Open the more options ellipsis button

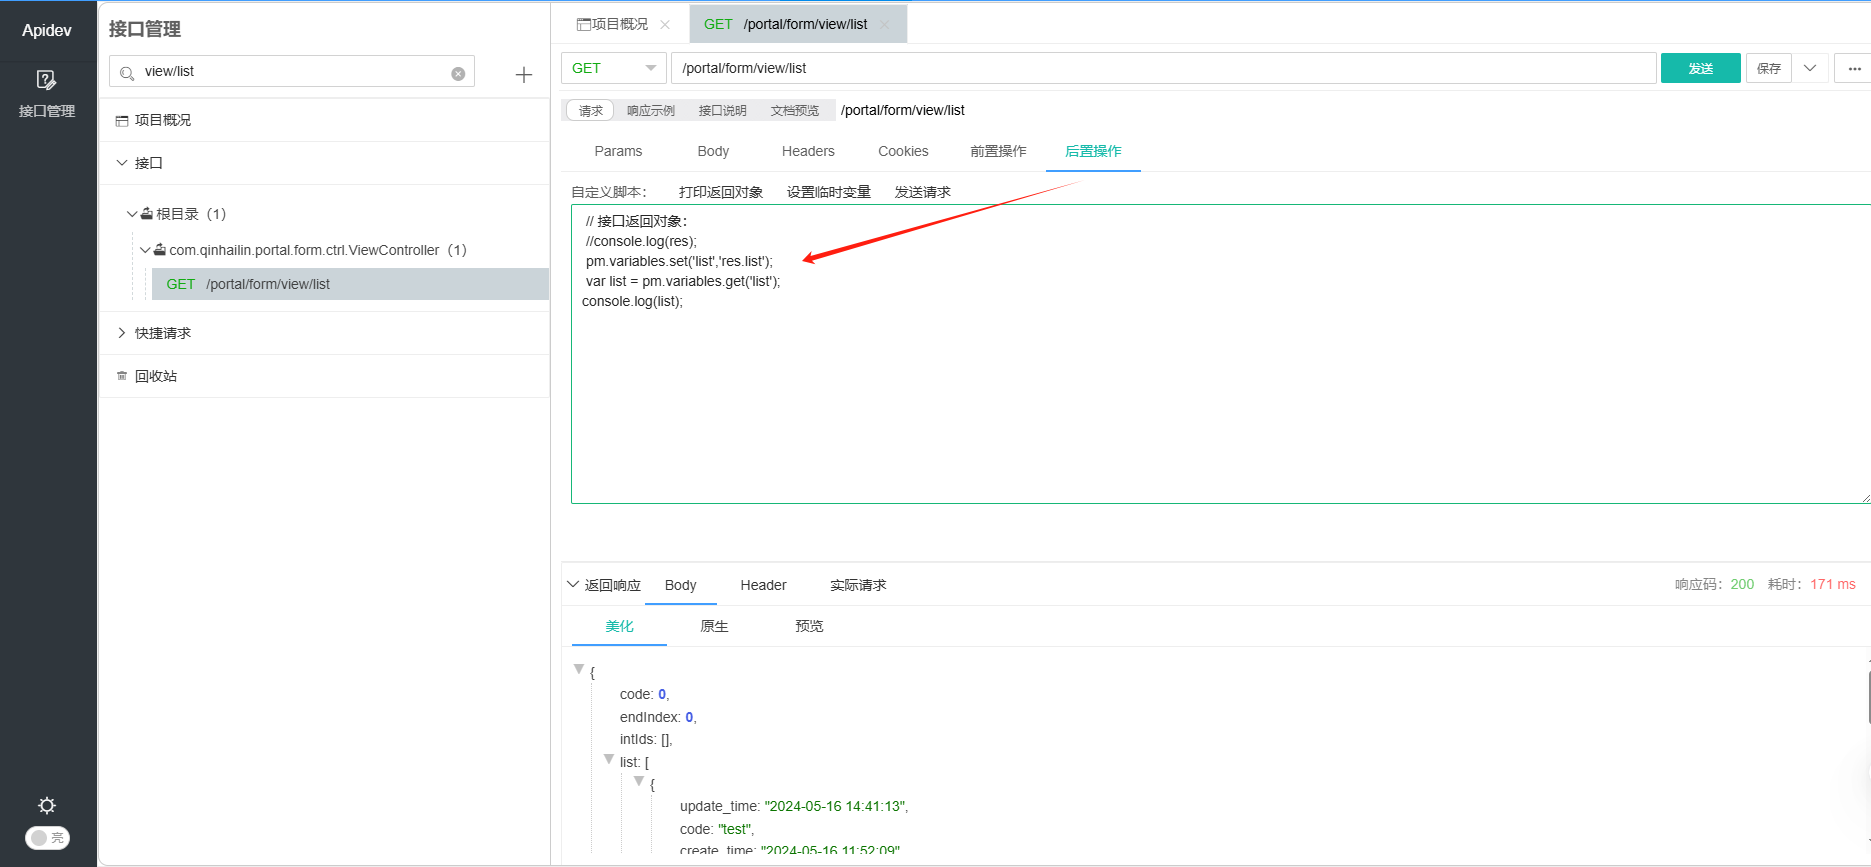1854,68
